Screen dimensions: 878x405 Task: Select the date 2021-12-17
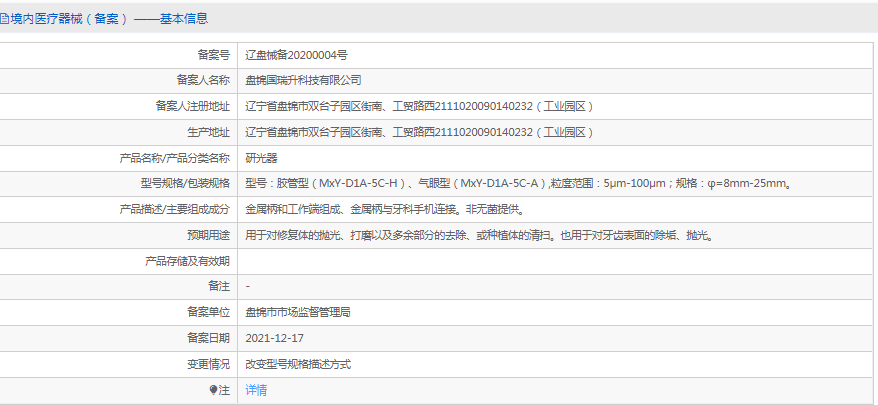[274, 338]
